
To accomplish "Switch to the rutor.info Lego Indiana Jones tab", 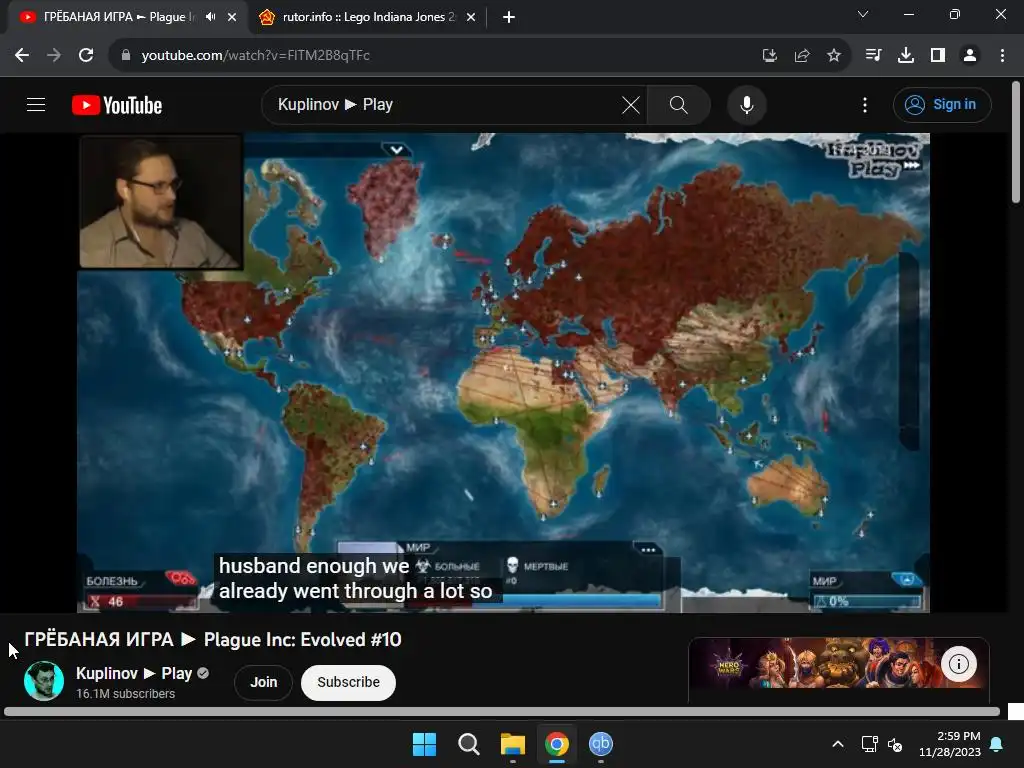I will pyautogui.click(x=369, y=17).
